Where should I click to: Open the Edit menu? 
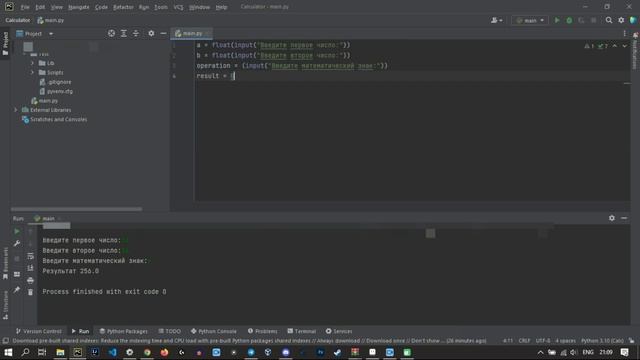tap(40, 7)
